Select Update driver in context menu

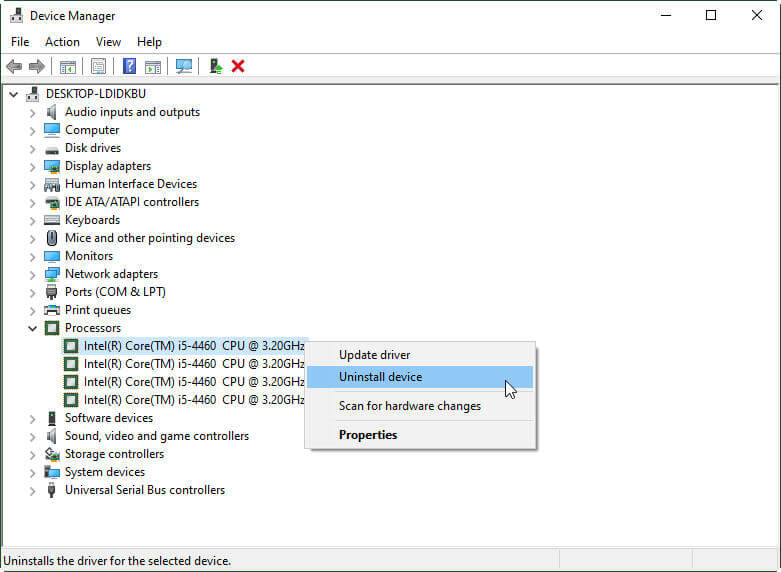coord(374,355)
